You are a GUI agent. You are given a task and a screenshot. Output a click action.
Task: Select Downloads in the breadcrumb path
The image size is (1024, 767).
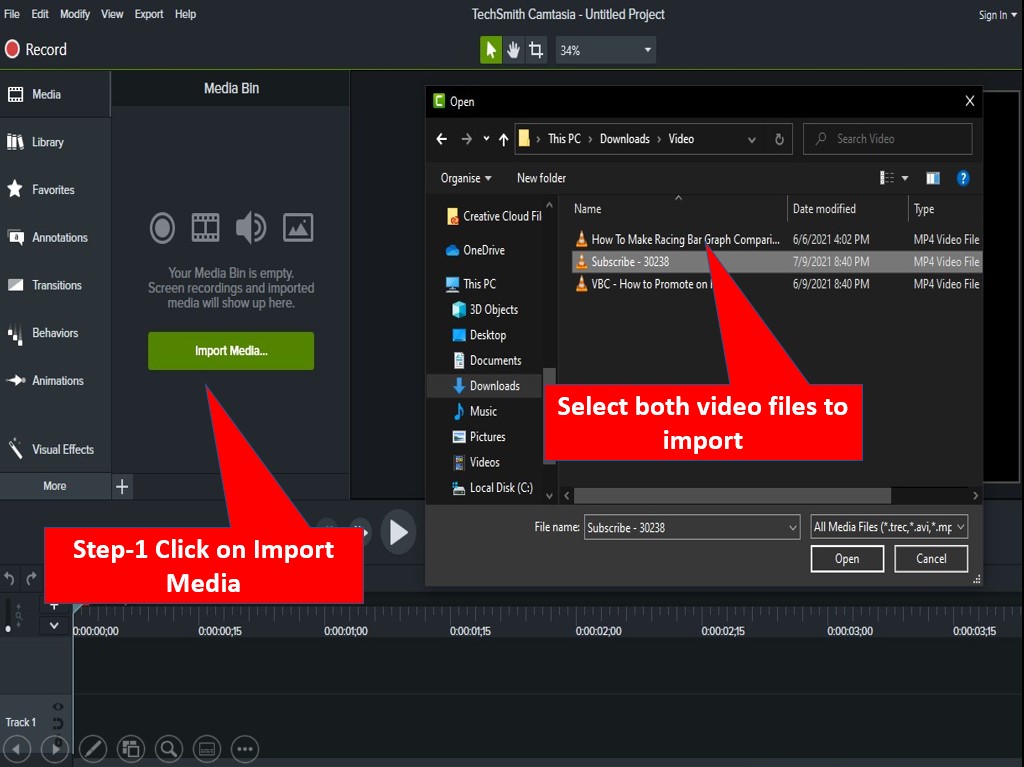tap(624, 139)
